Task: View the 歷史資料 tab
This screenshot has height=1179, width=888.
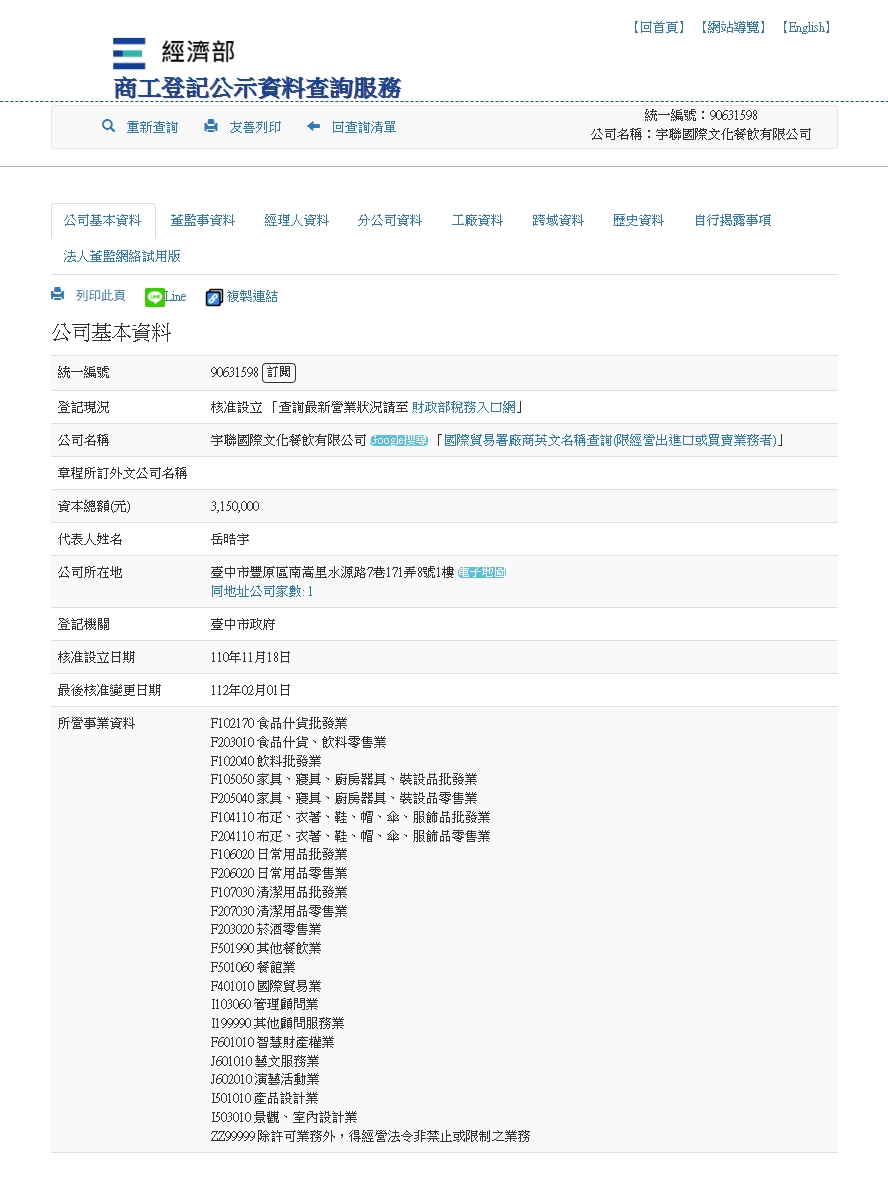Action: [x=638, y=221]
